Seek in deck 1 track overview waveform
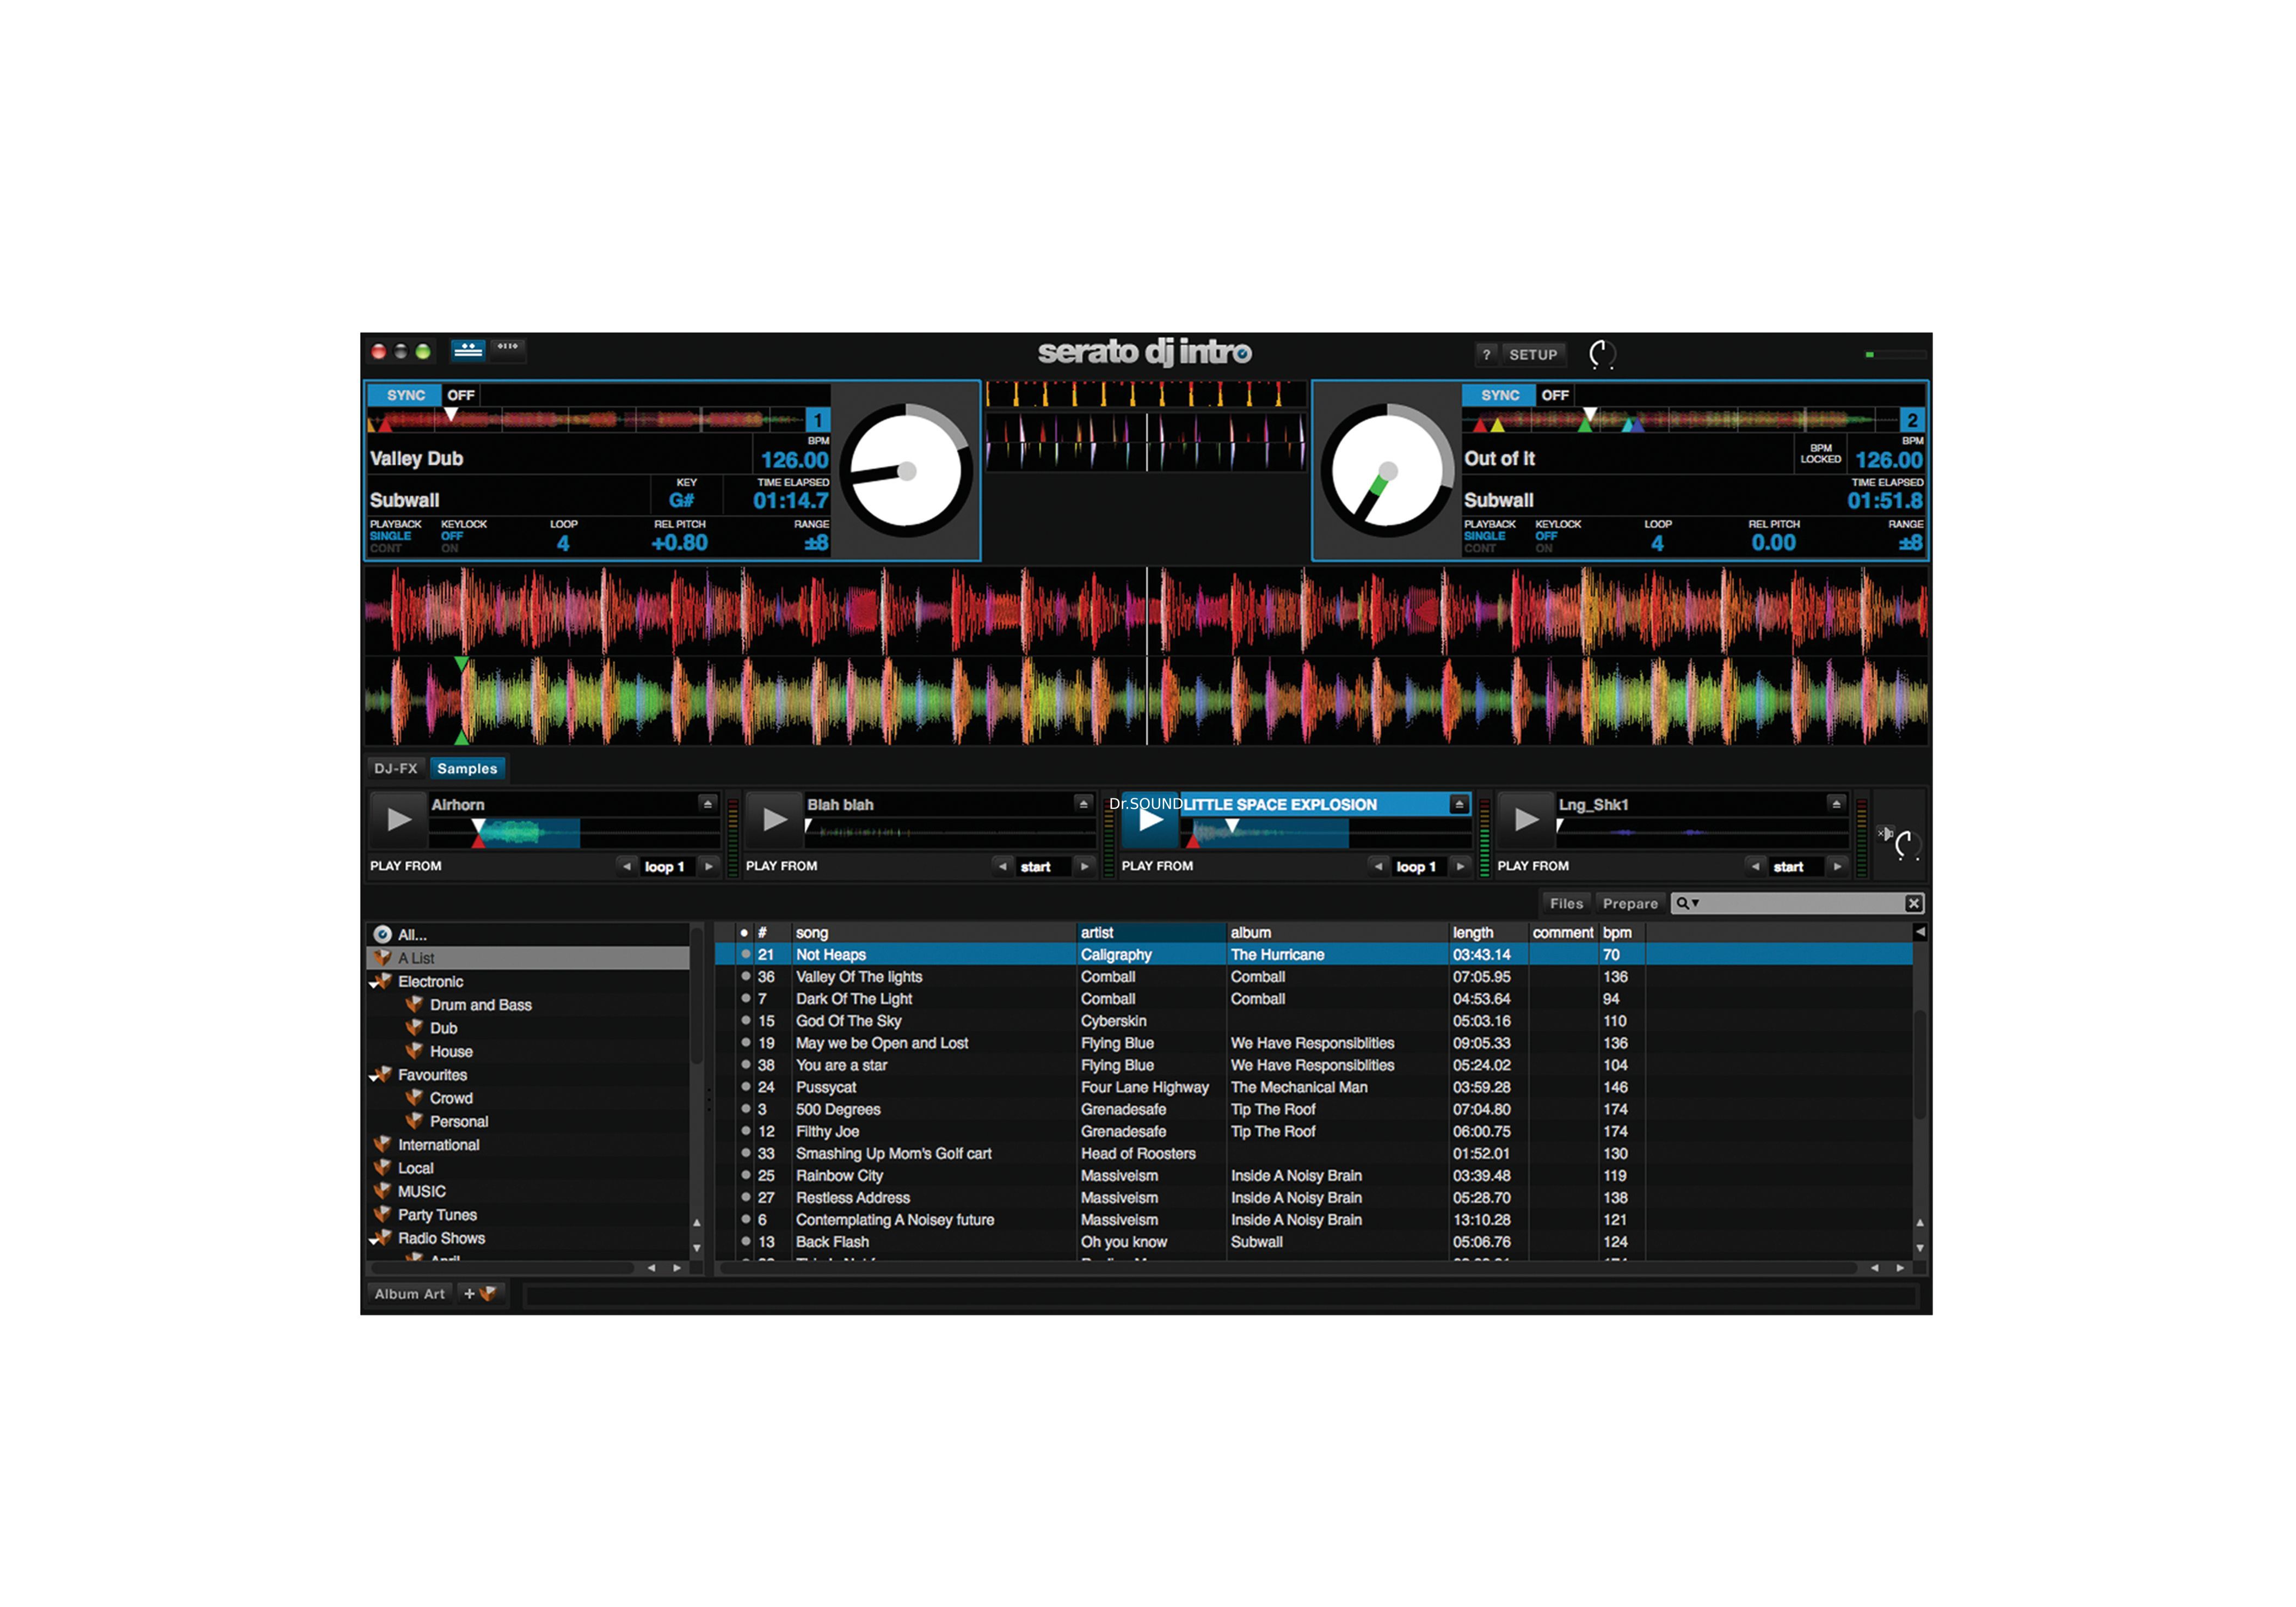The height and width of the screenshot is (1607, 2296). [586, 419]
